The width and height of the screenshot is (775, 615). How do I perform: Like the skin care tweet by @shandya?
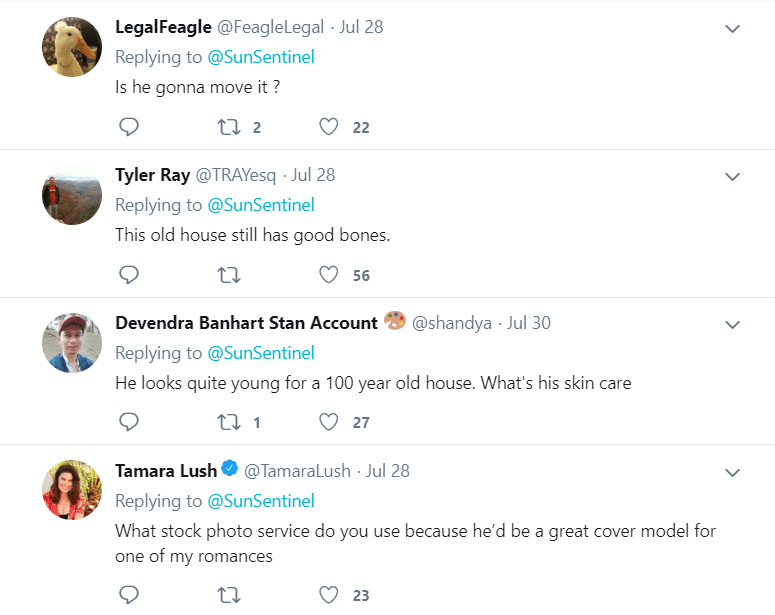pos(329,422)
